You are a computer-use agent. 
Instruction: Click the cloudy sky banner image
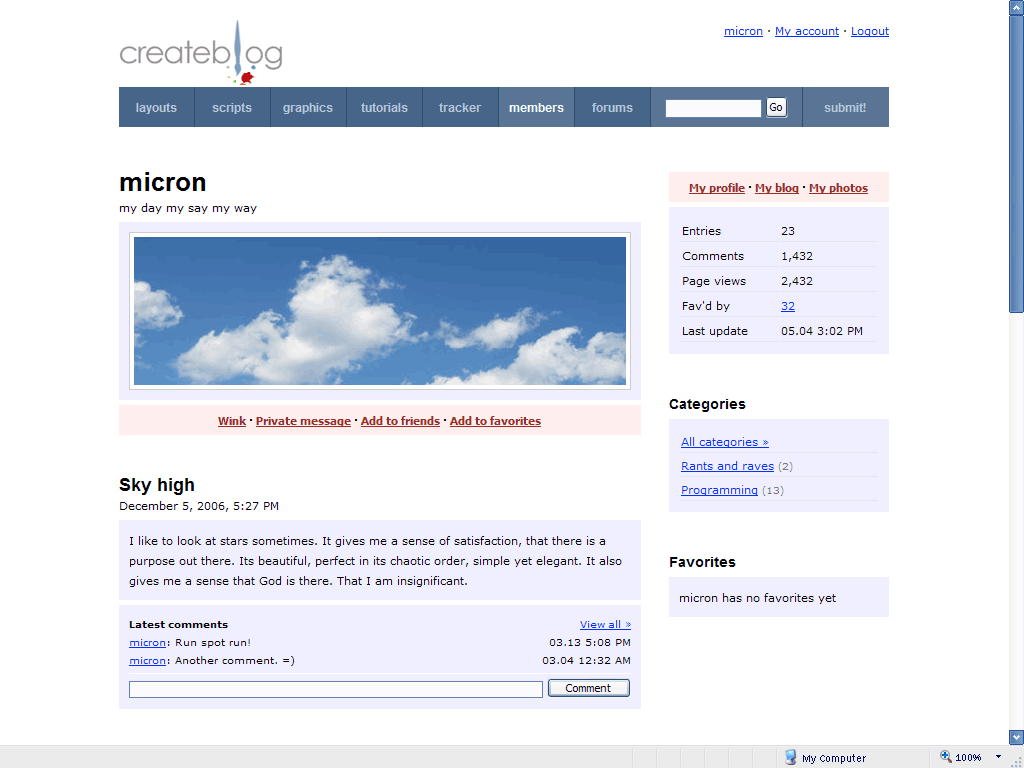pos(380,311)
